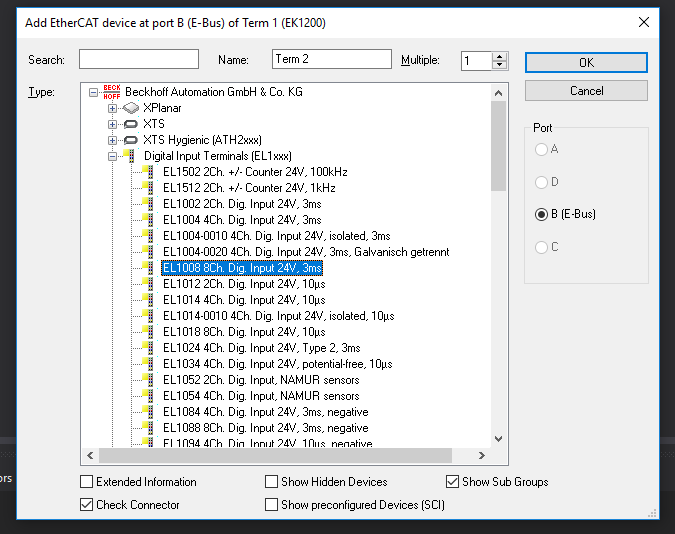The height and width of the screenshot is (534, 675).
Task: Click the EL1034 terminal icon
Action: (x=148, y=363)
